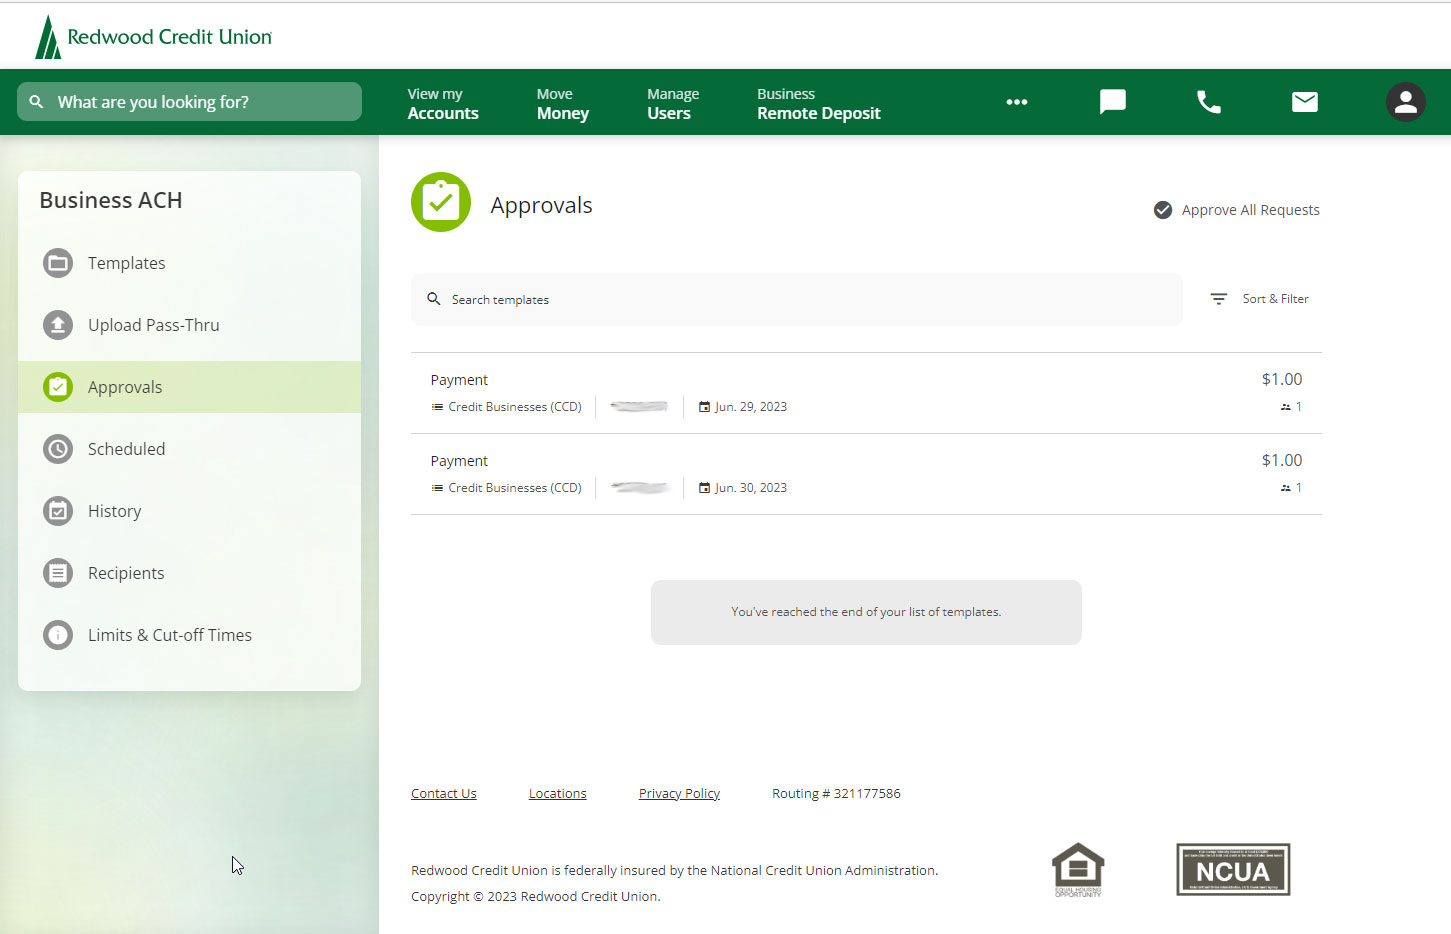
Task: Click the Contact Us link
Action: tap(444, 793)
